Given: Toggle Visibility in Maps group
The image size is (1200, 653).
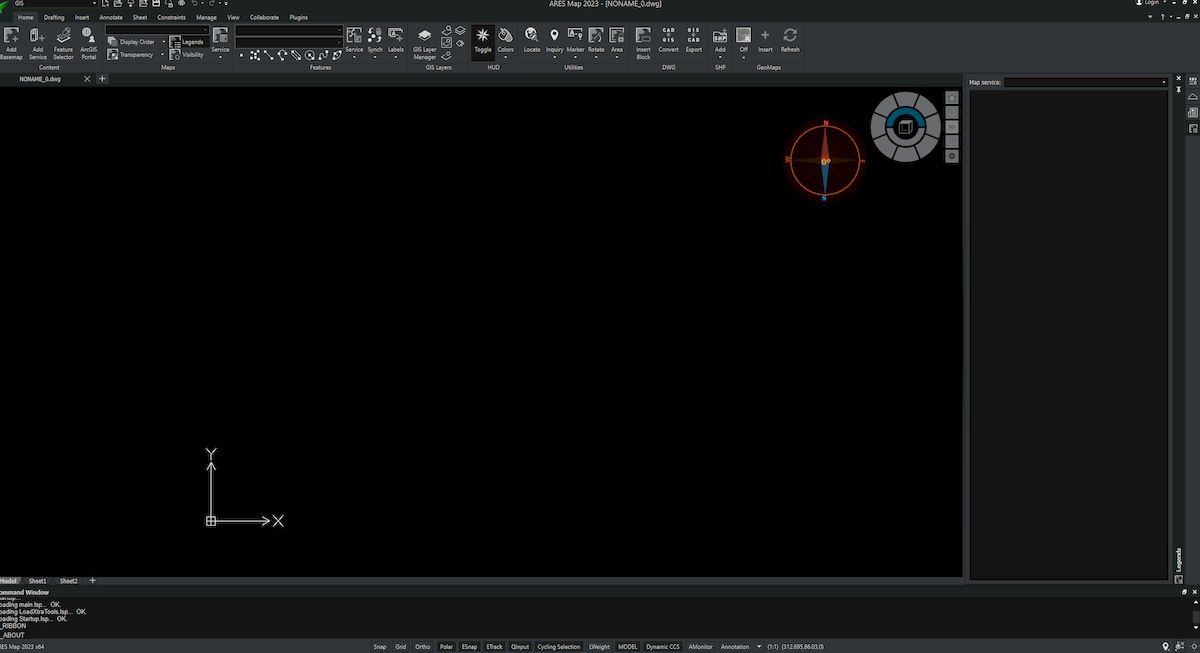Looking at the screenshot, I should [187, 55].
